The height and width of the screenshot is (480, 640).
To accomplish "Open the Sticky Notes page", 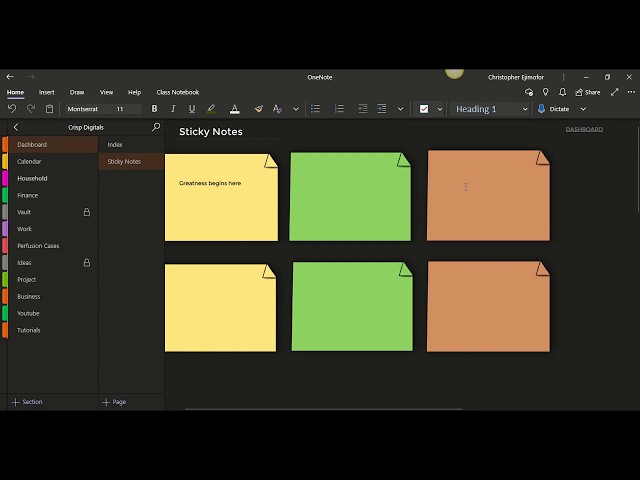I will pos(131,161).
